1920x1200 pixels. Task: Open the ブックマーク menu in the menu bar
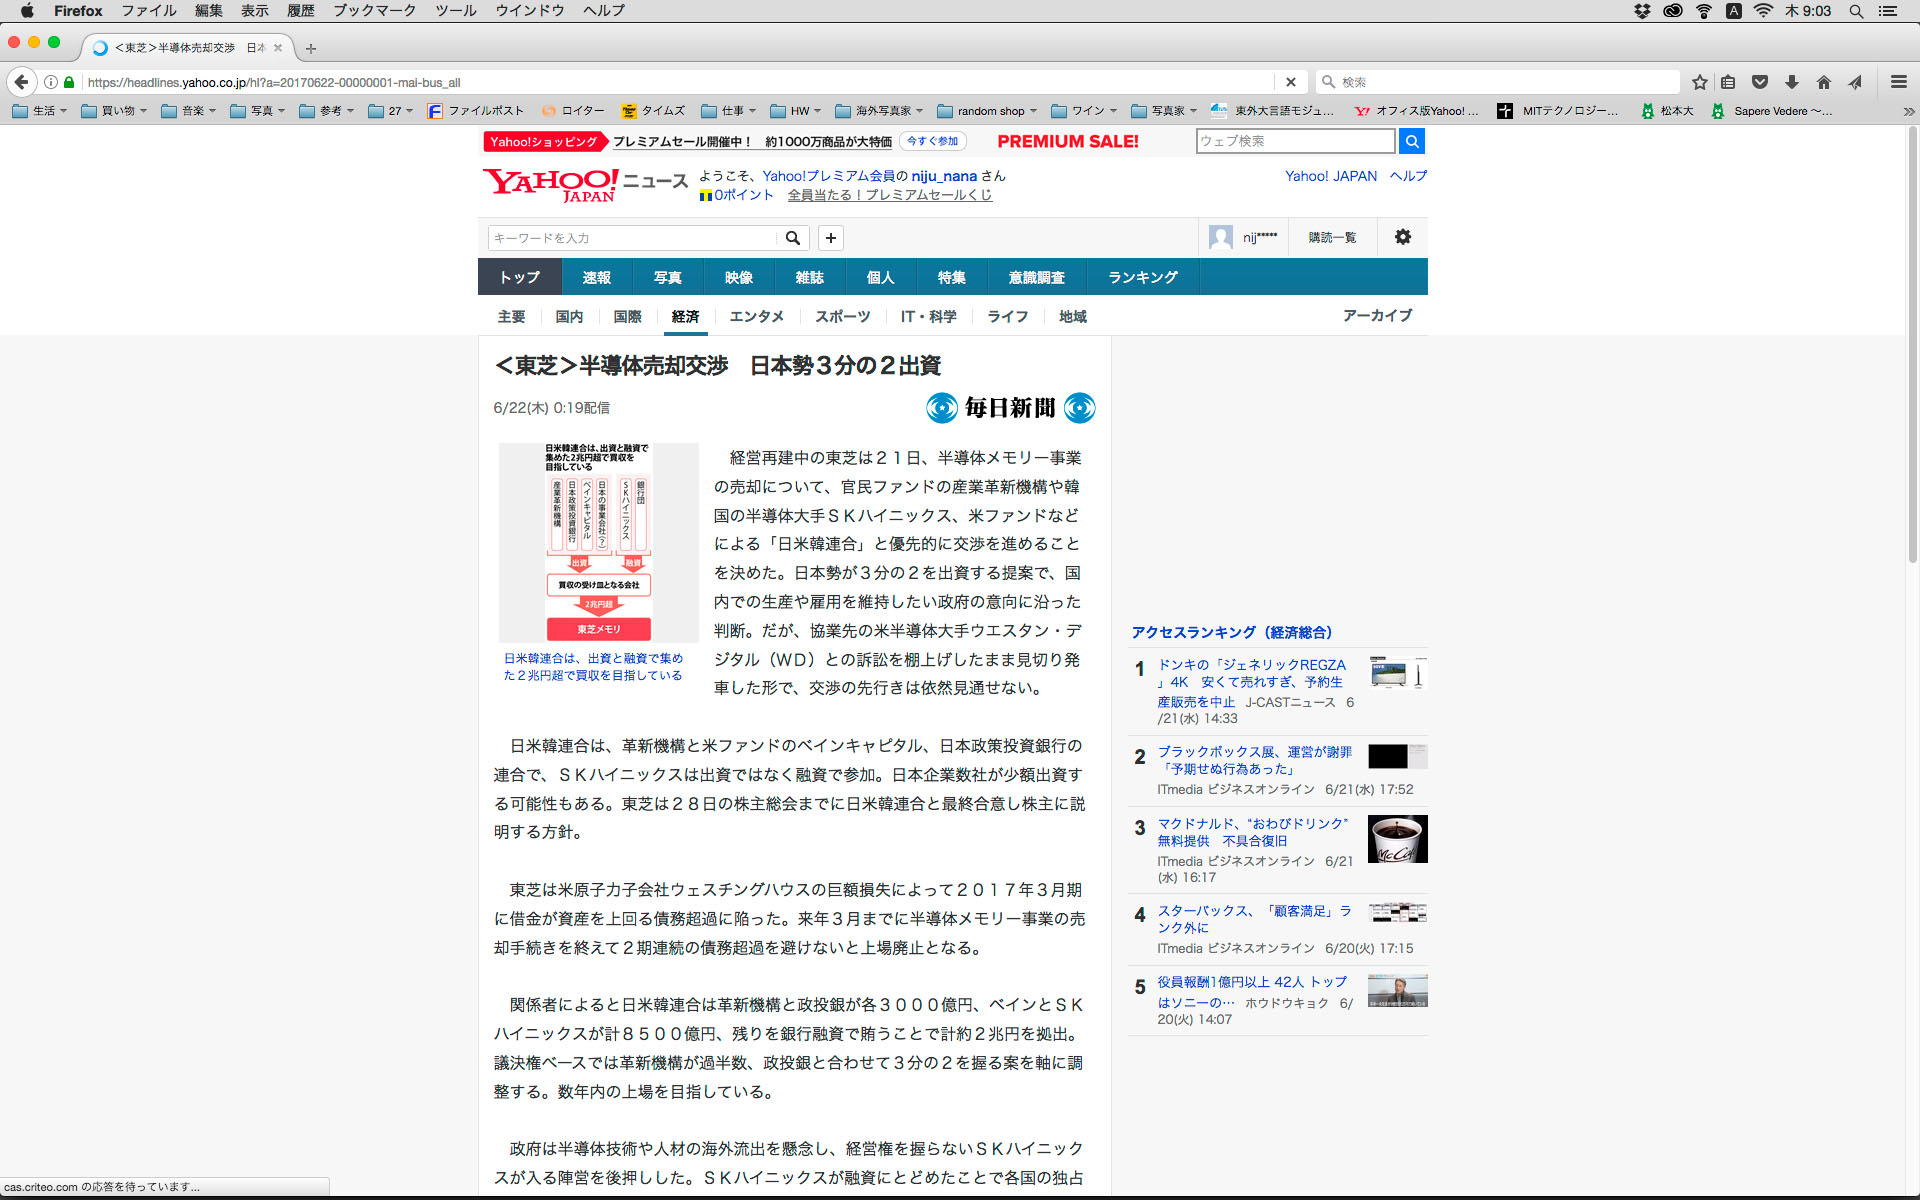tap(374, 11)
